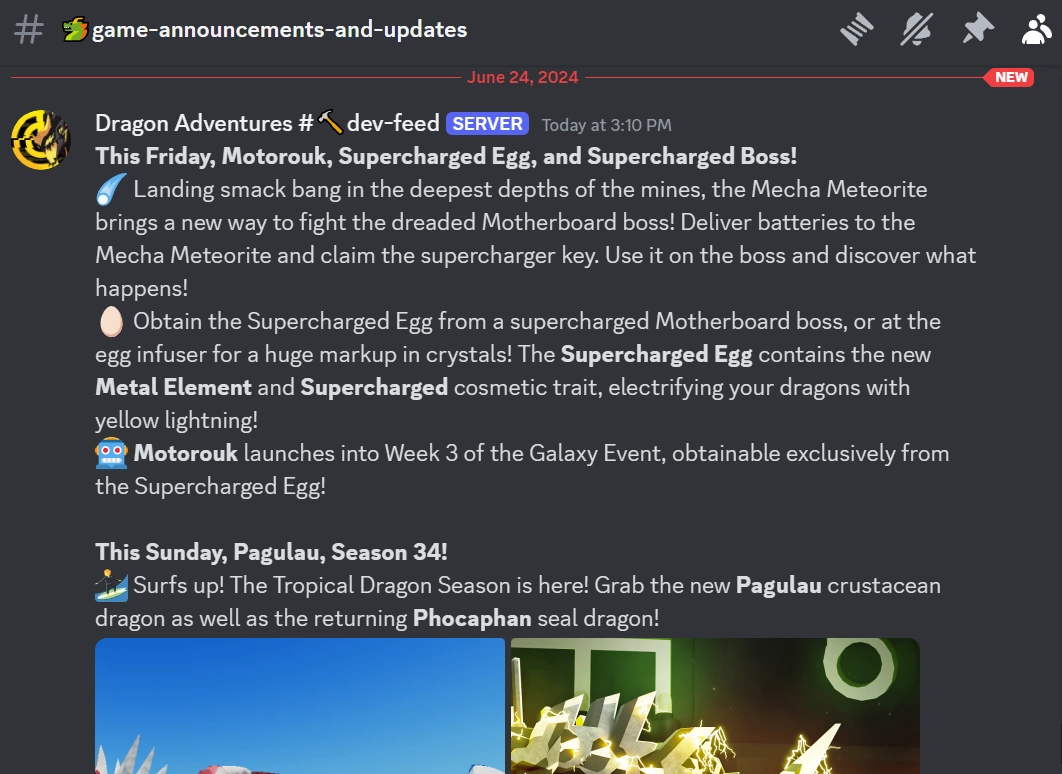Image resolution: width=1062 pixels, height=774 pixels.
Task: Click the Dragon Adventures server avatar
Action: [41, 140]
